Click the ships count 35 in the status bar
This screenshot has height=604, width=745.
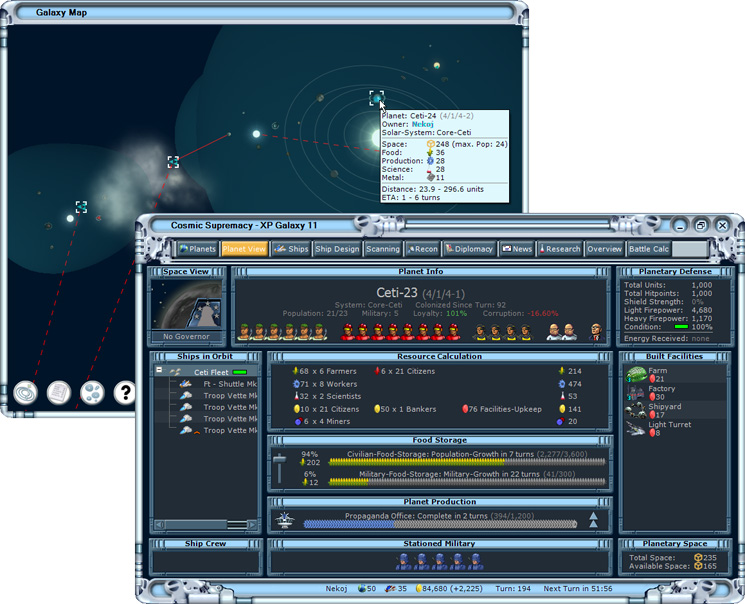tap(396, 588)
